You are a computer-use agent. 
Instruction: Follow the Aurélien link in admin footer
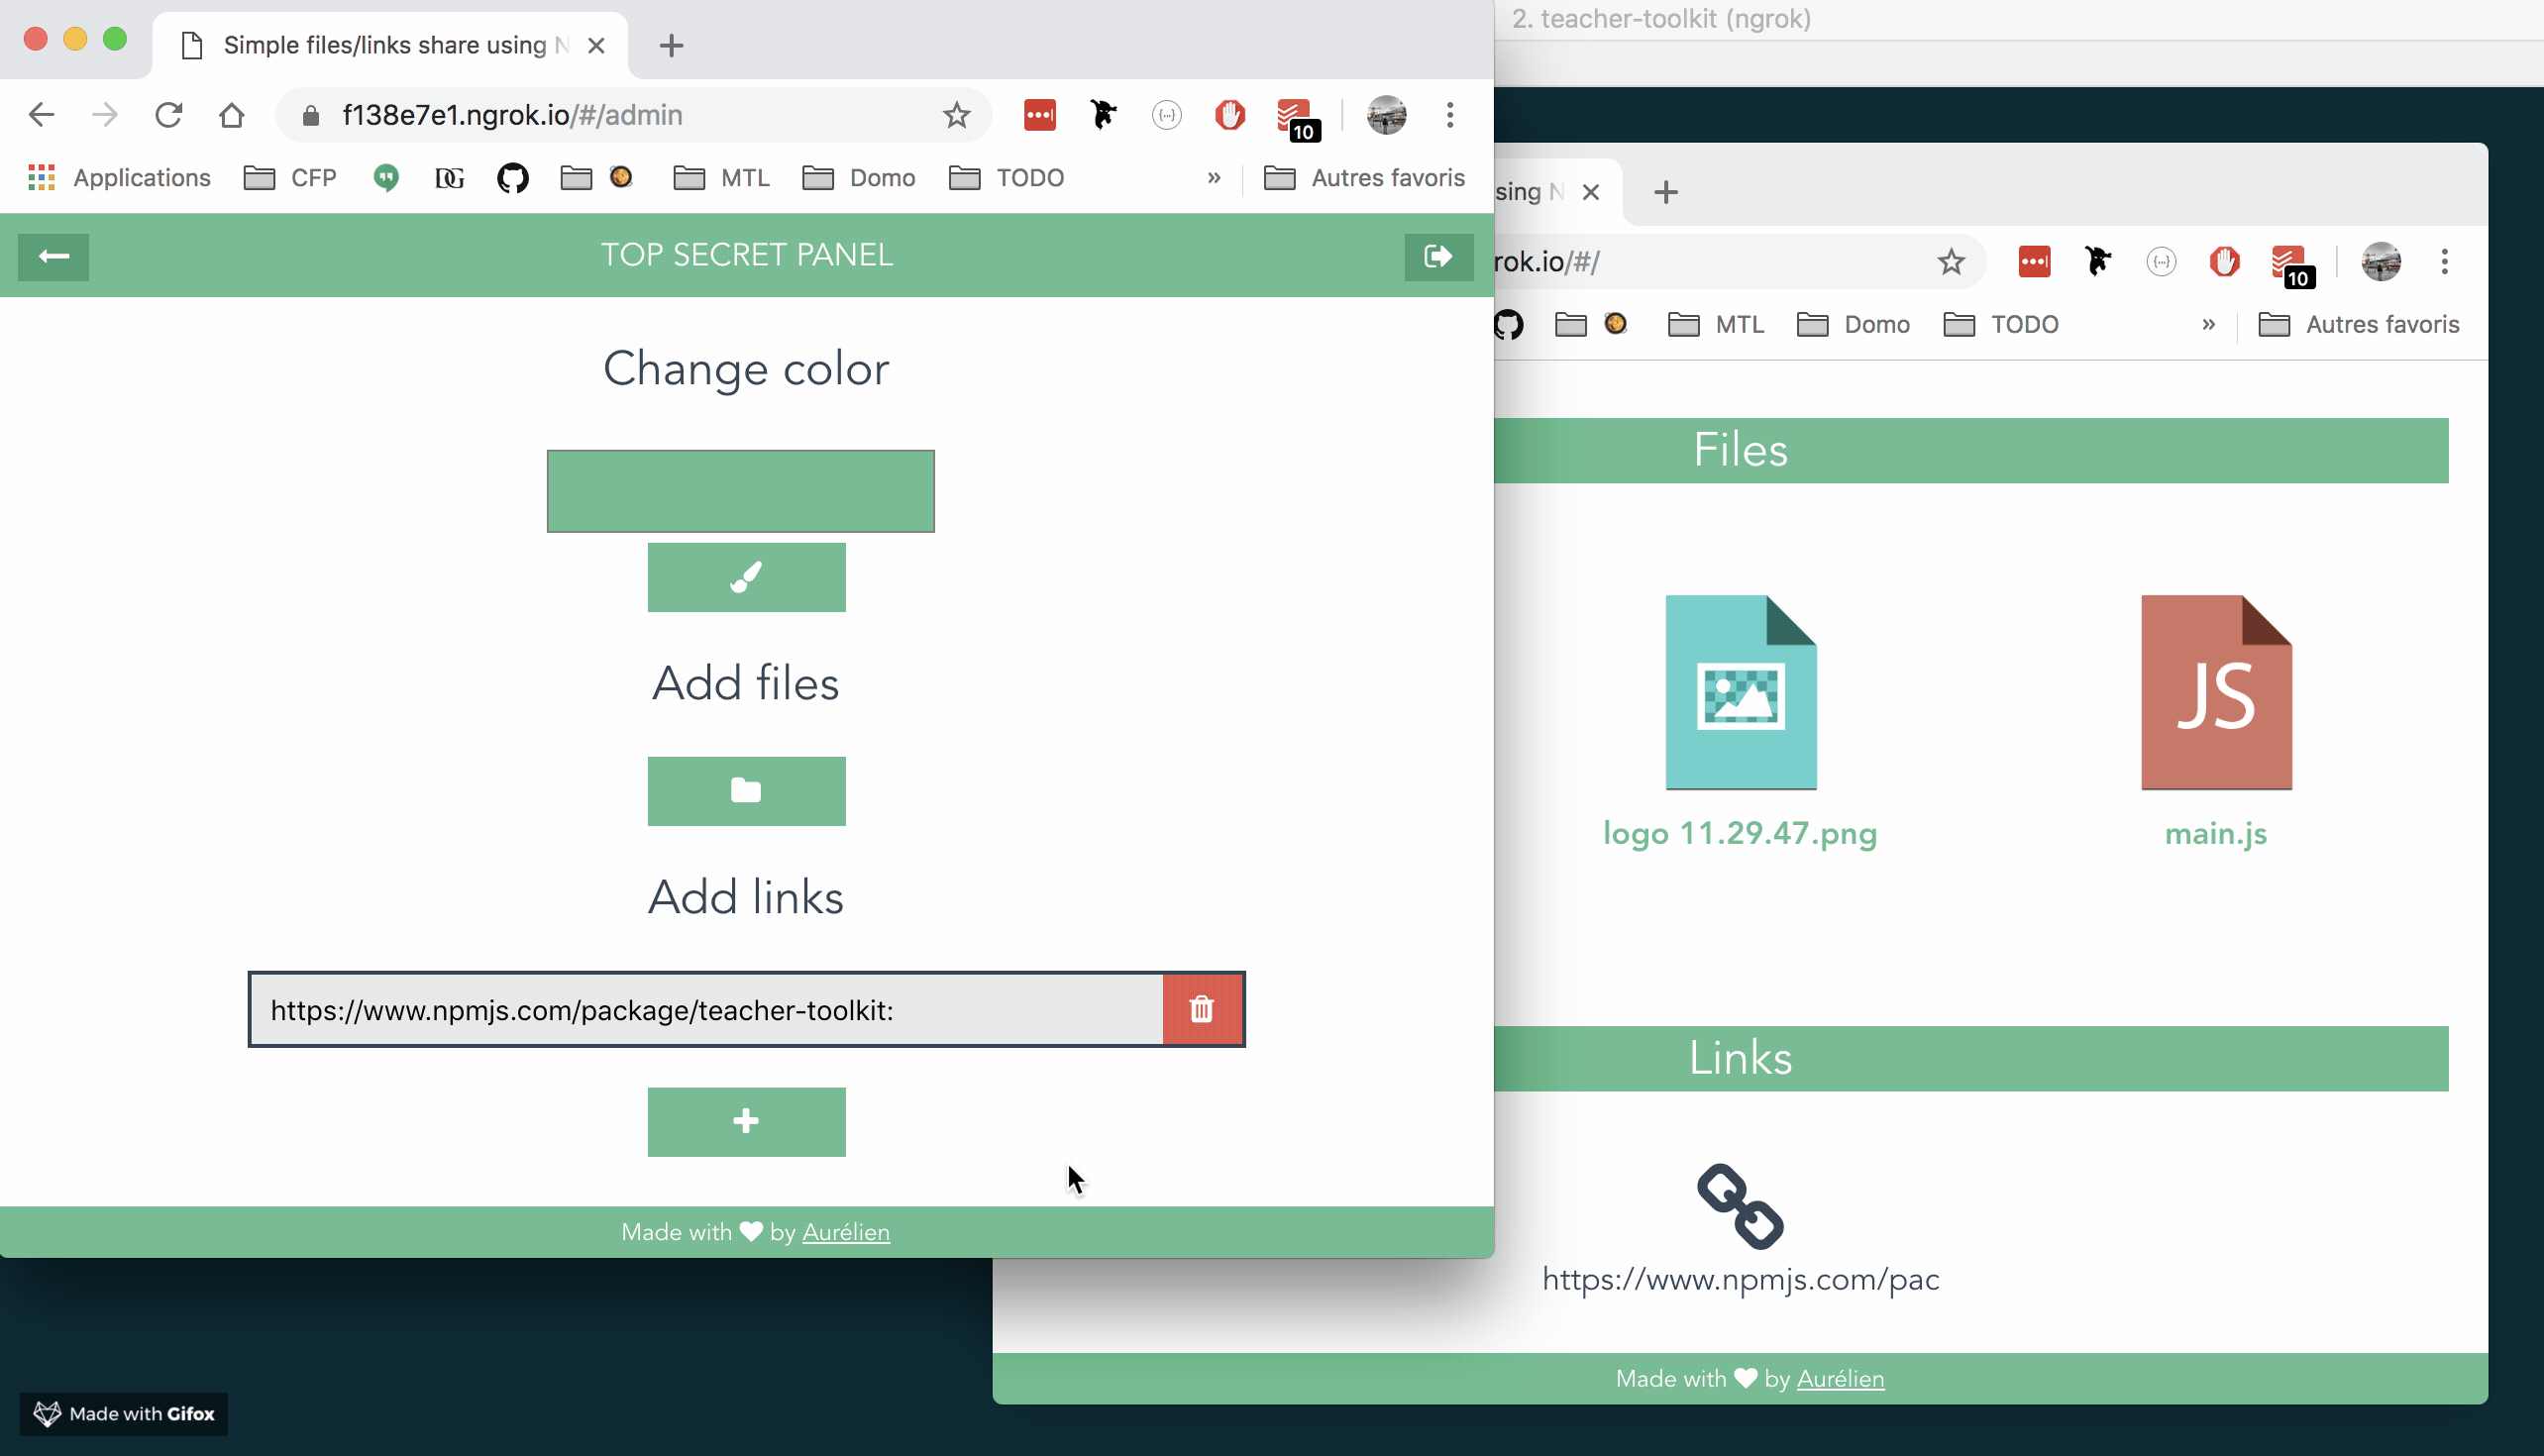click(x=845, y=1232)
